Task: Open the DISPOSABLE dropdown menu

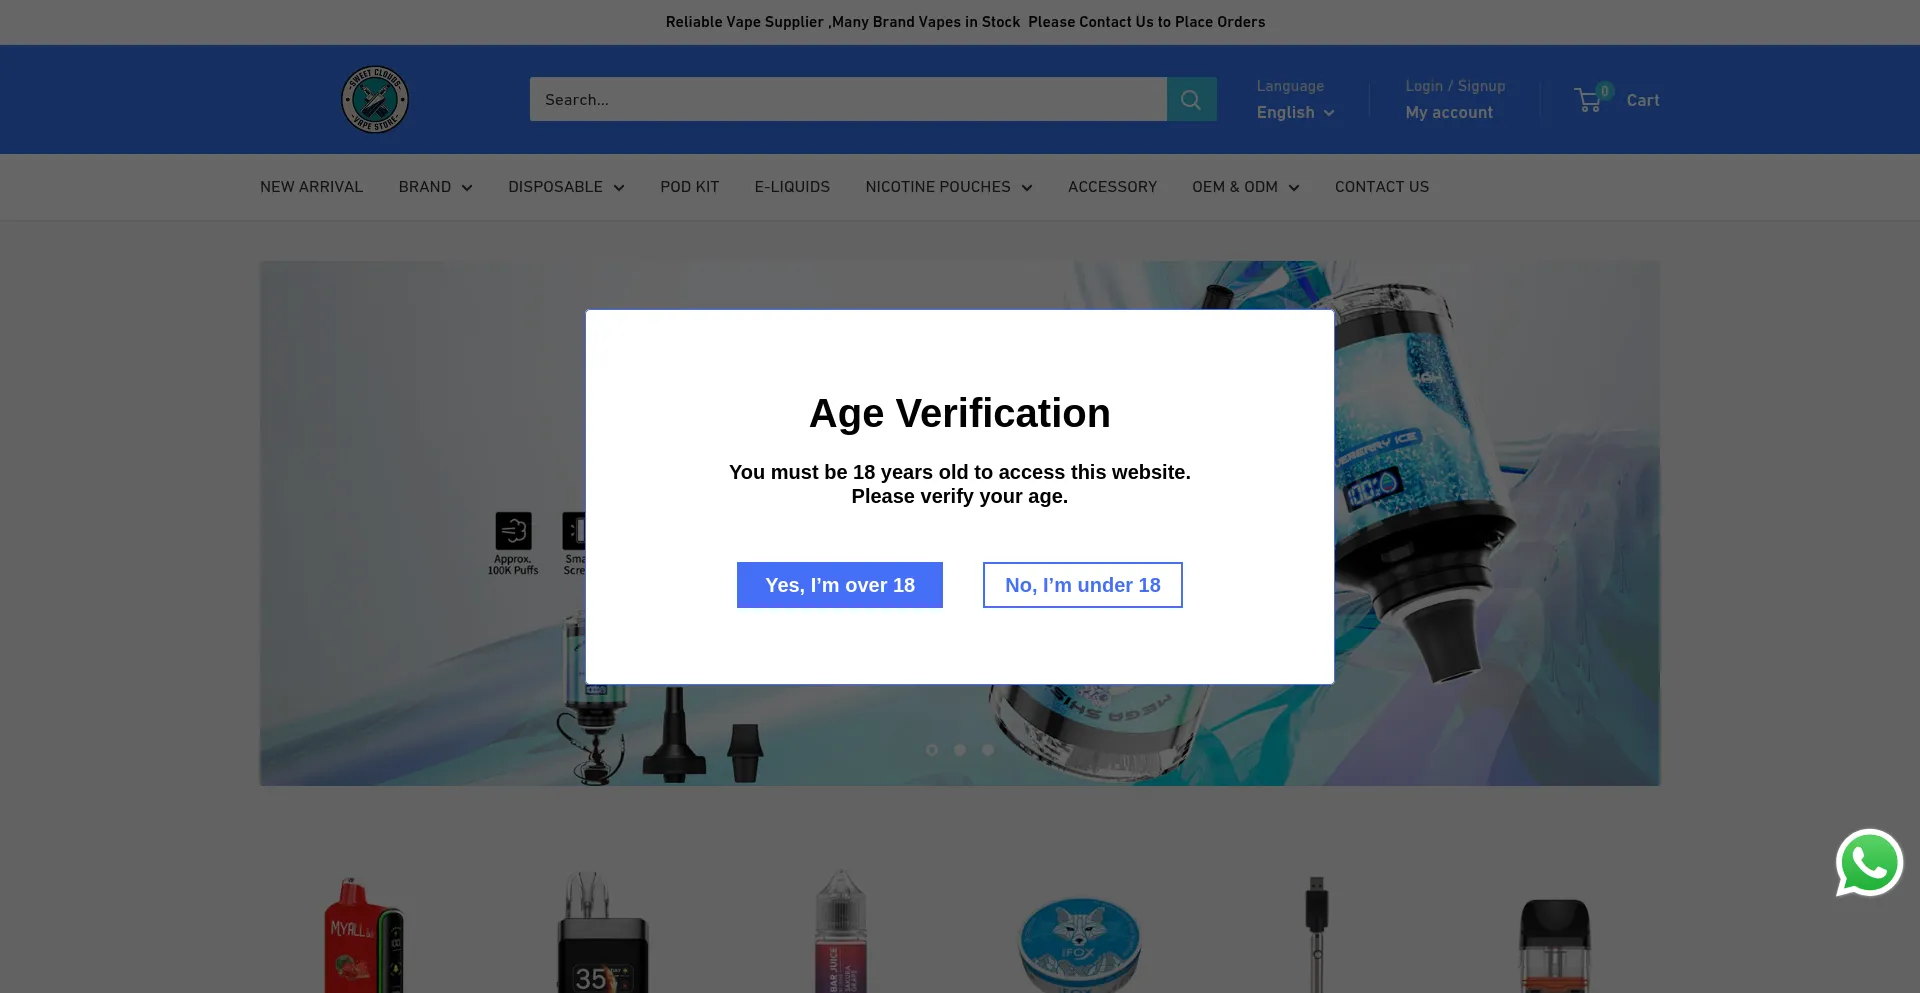Action: click(x=566, y=187)
